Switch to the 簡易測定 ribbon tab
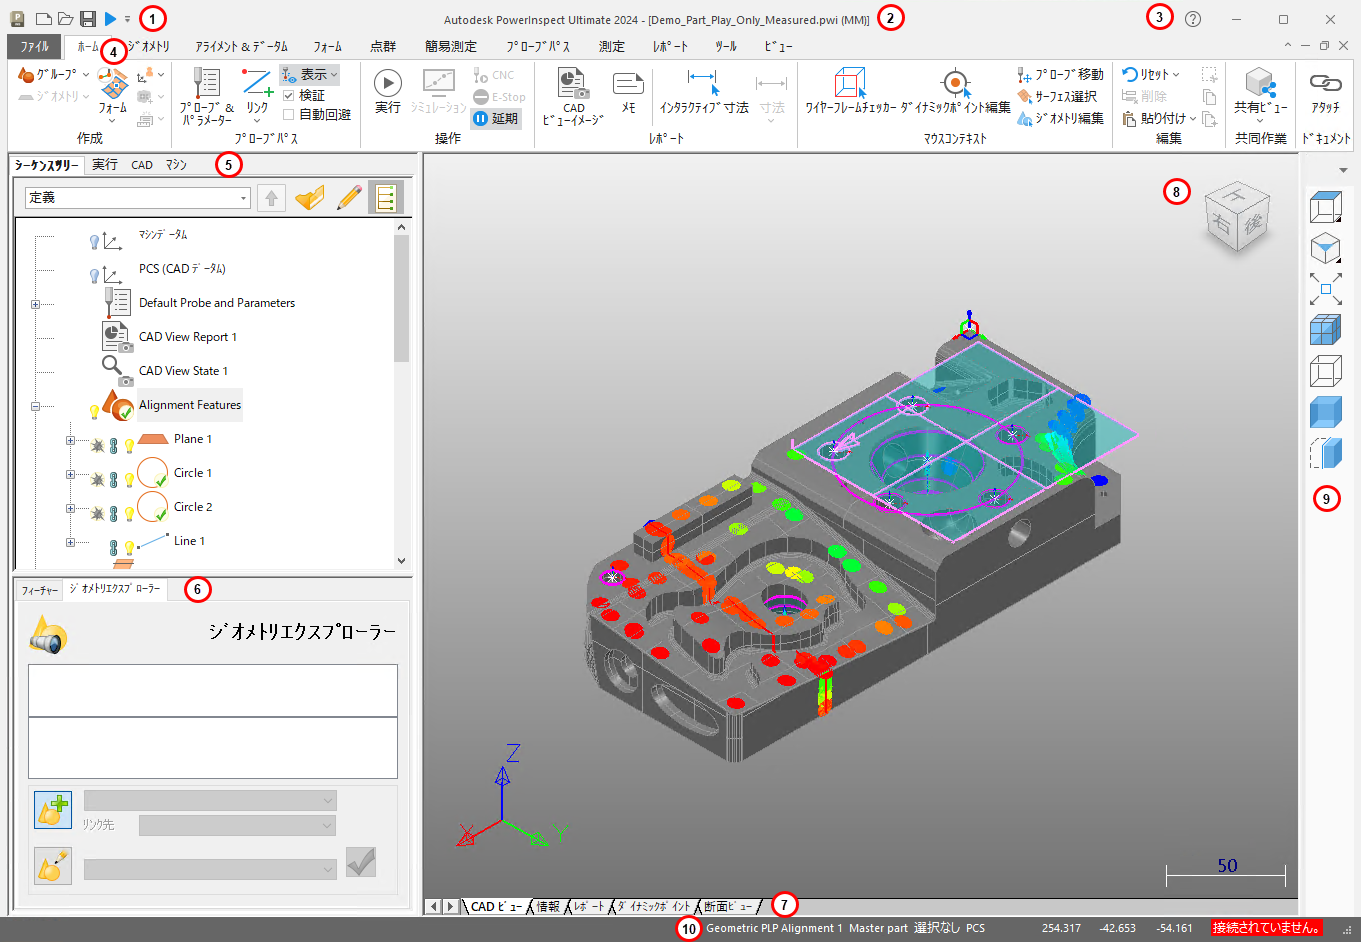 coord(451,47)
